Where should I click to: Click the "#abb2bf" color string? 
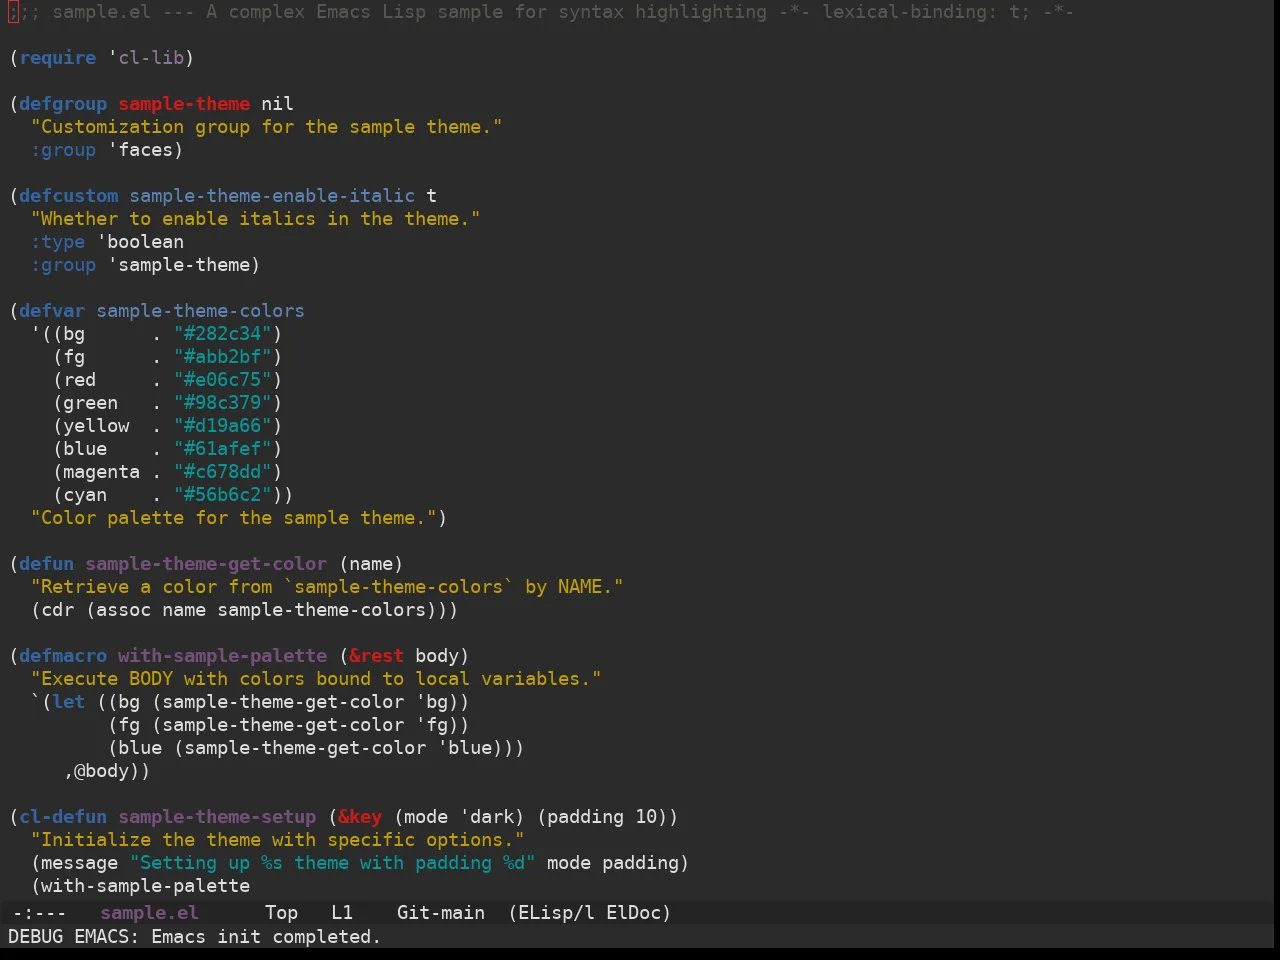tap(223, 357)
